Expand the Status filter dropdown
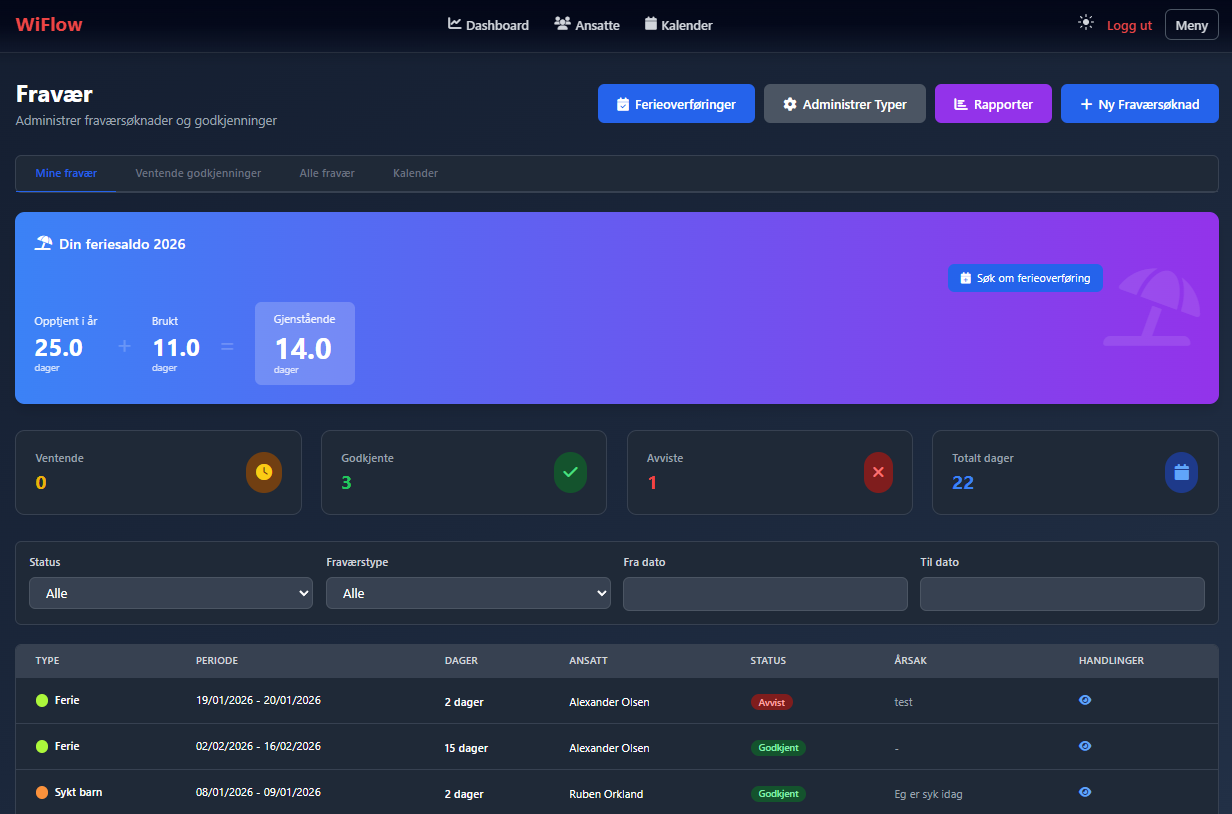Viewport: 1232px width, 814px height. pos(171,593)
